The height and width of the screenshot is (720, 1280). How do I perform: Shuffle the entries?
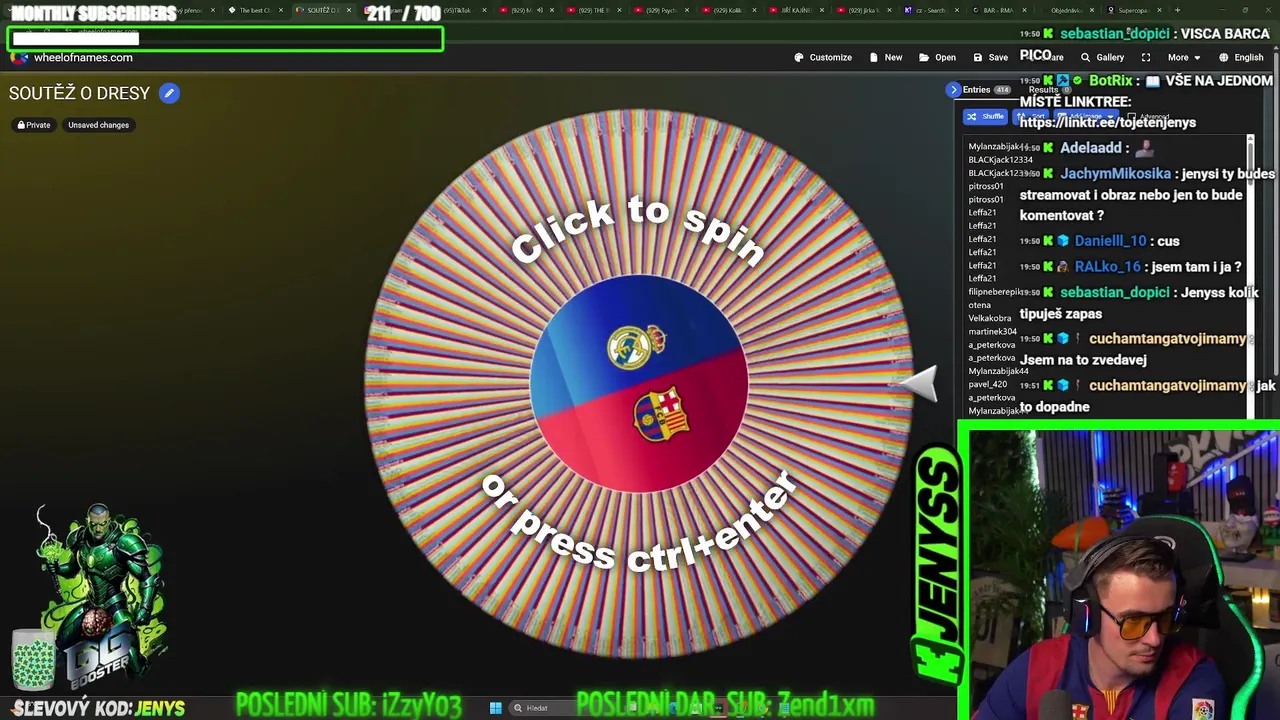985,116
